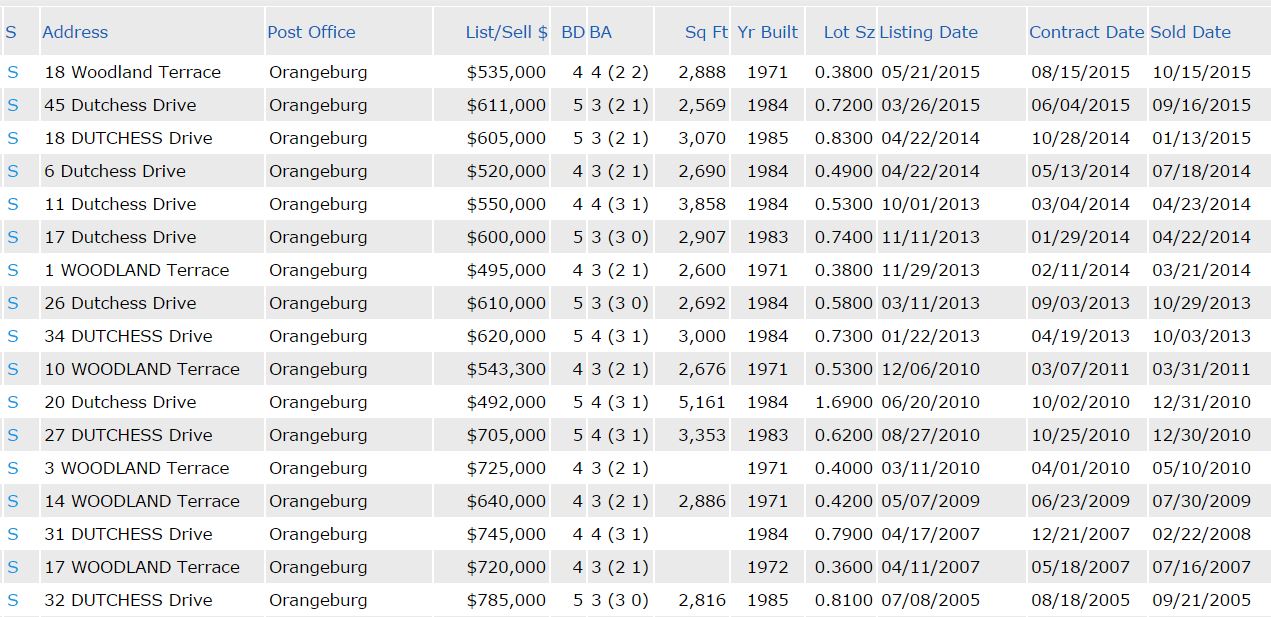
Task: Open status S link for 18 Woodland Terrace
Action: click(13, 72)
